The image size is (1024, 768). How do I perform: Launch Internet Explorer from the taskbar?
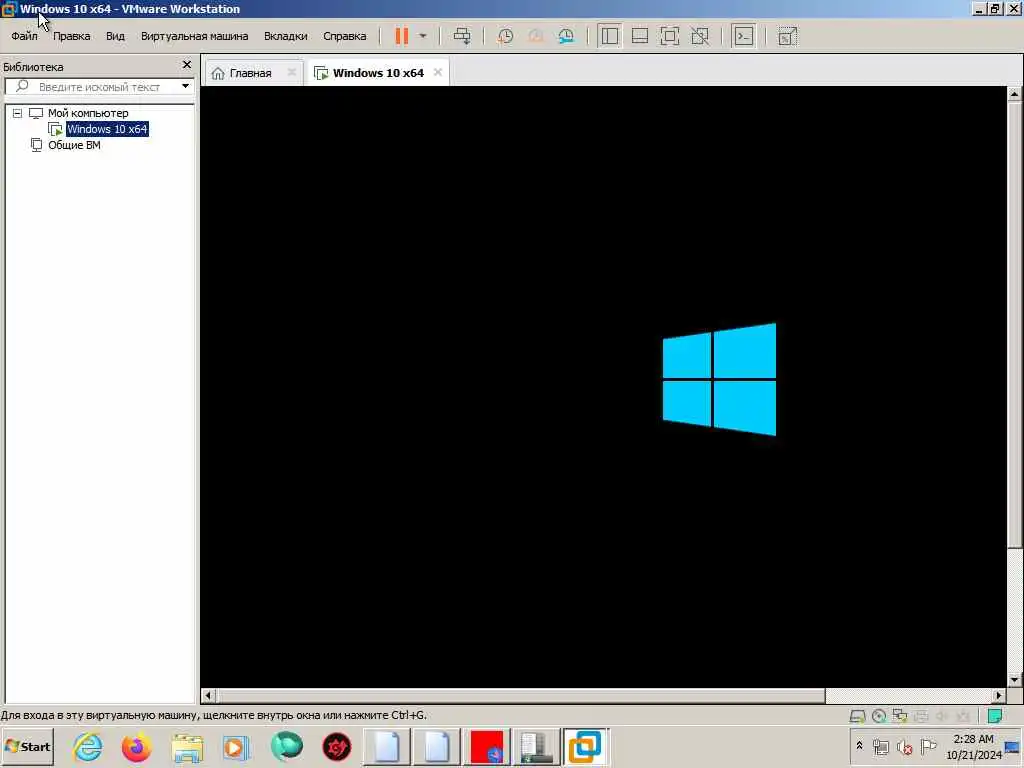tap(88, 746)
